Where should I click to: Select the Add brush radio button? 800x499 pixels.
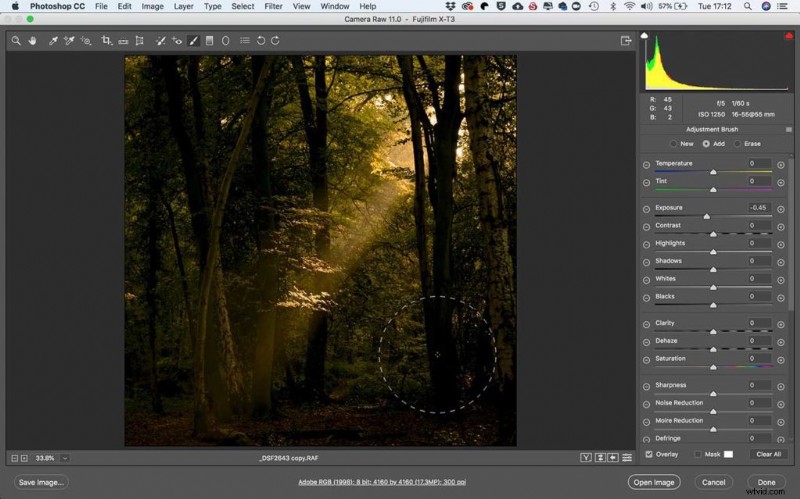706,144
